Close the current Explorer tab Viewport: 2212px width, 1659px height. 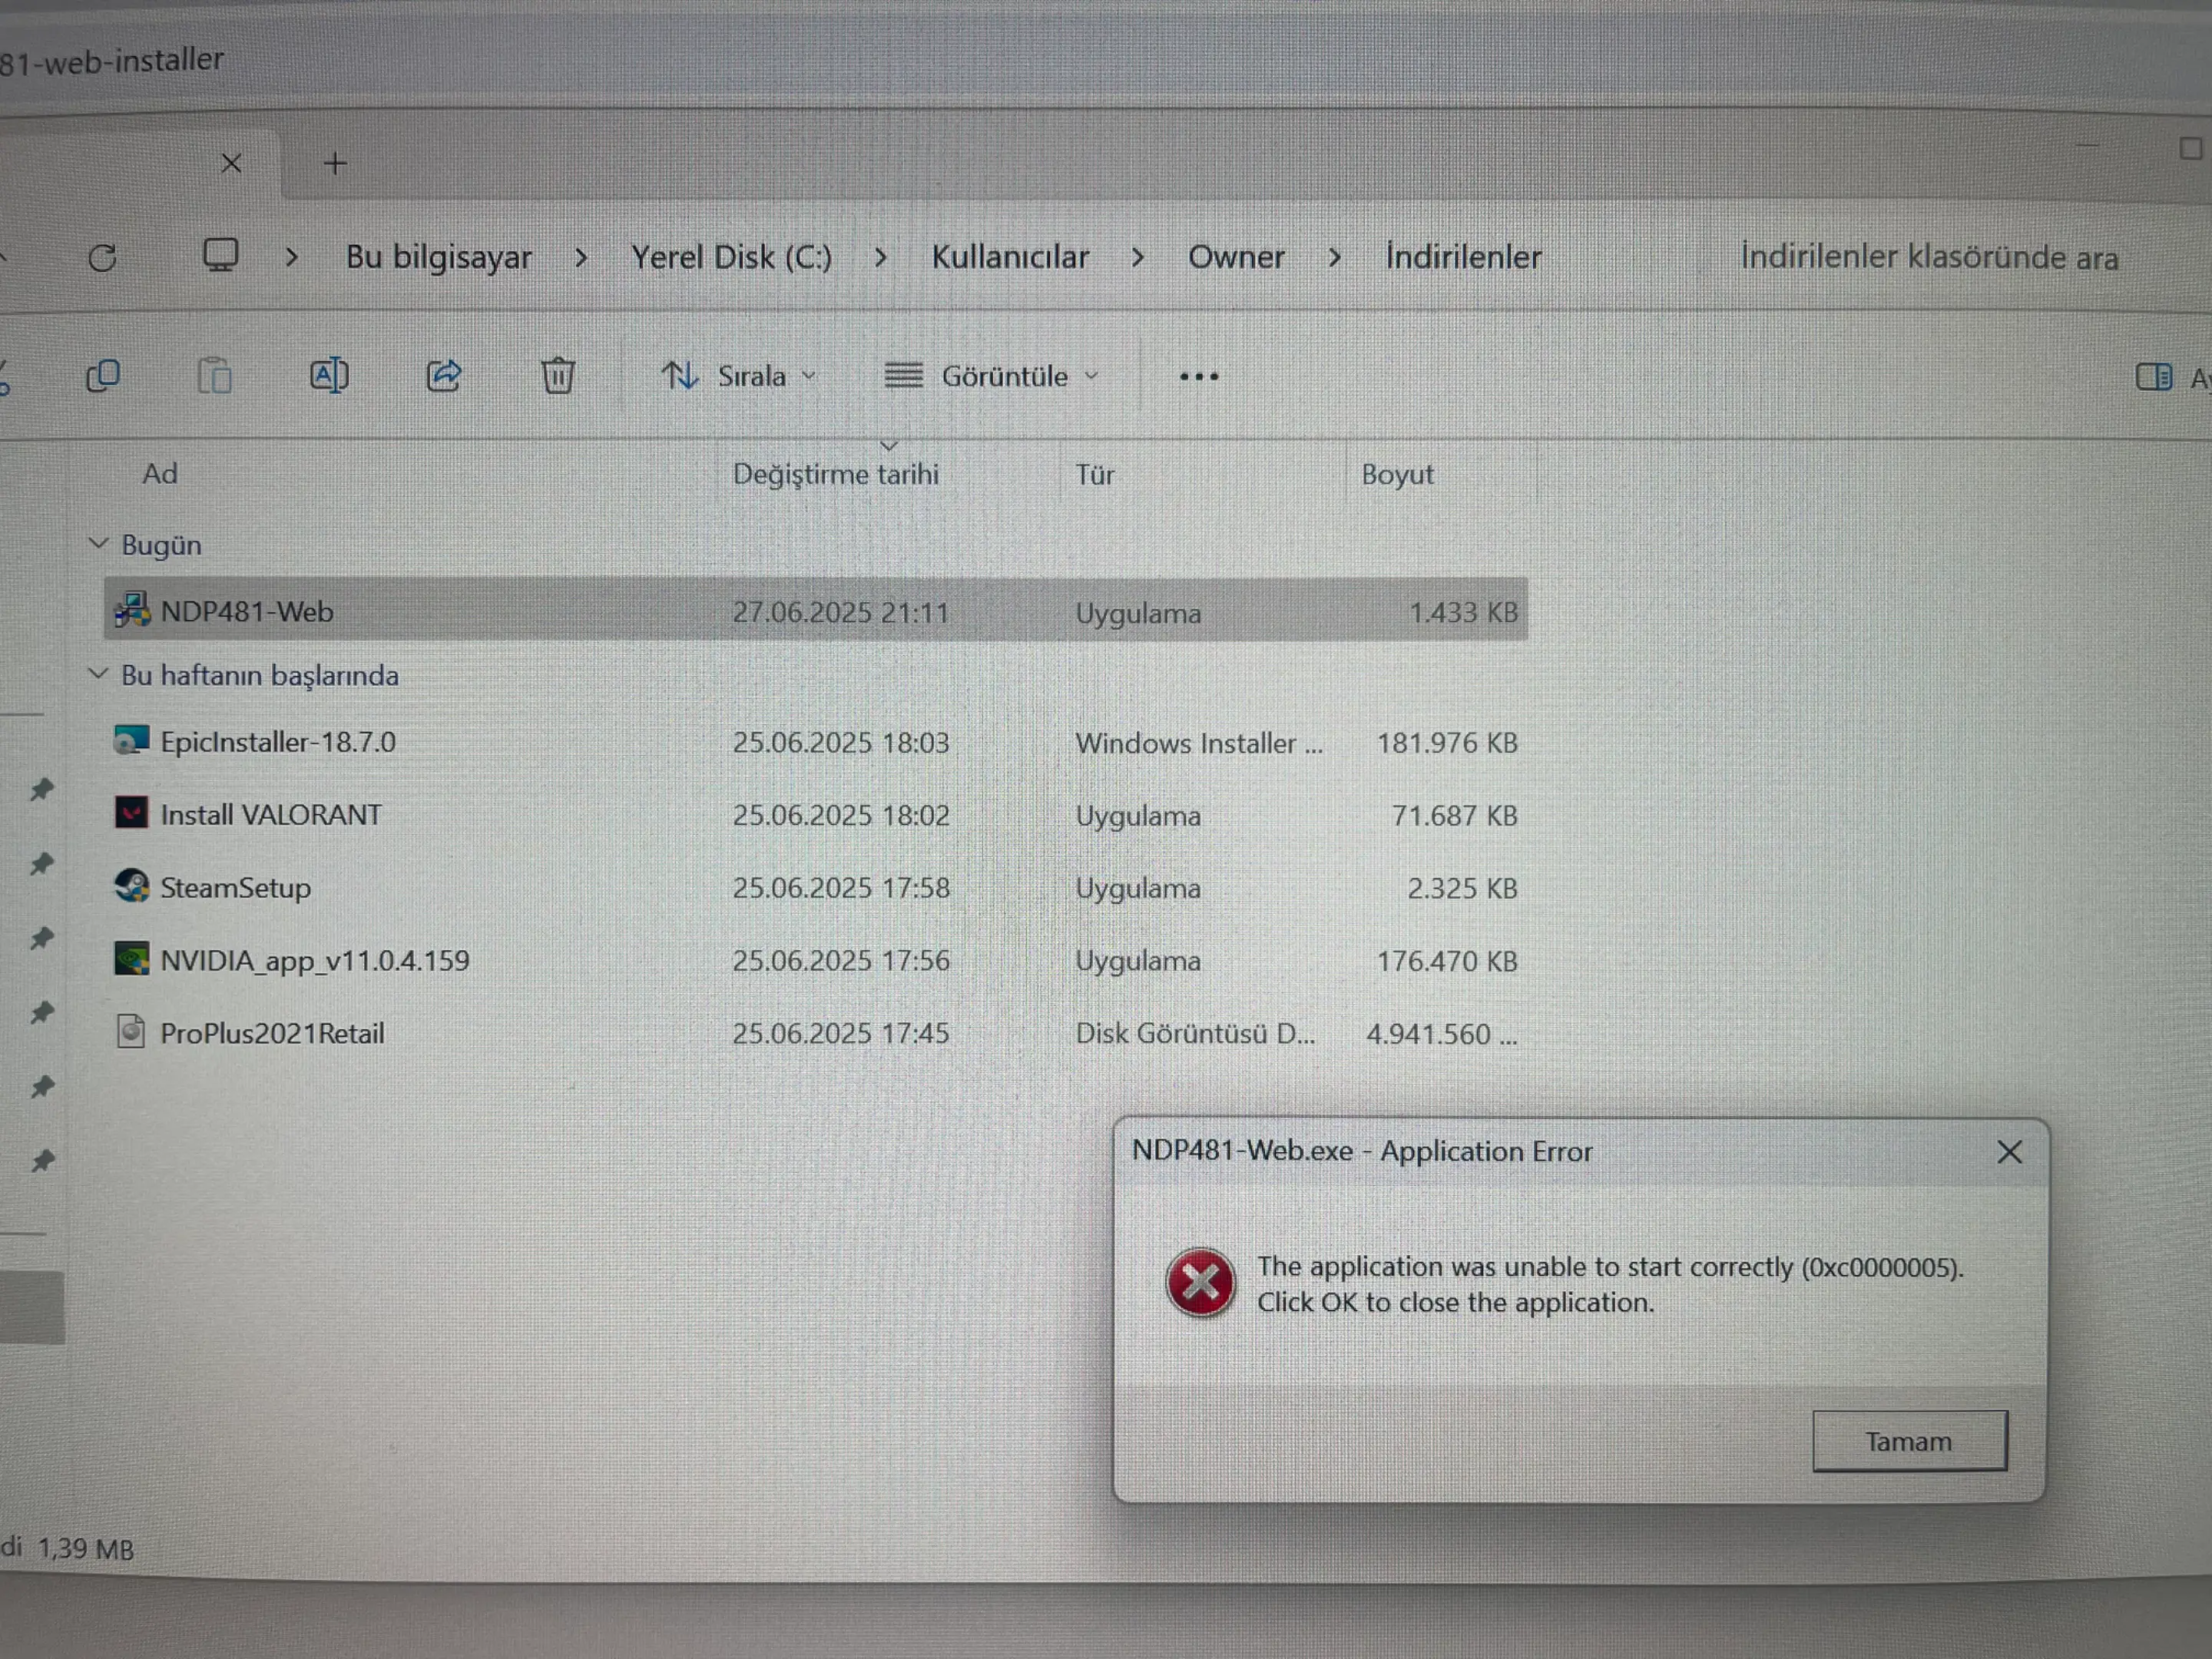(x=231, y=163)
